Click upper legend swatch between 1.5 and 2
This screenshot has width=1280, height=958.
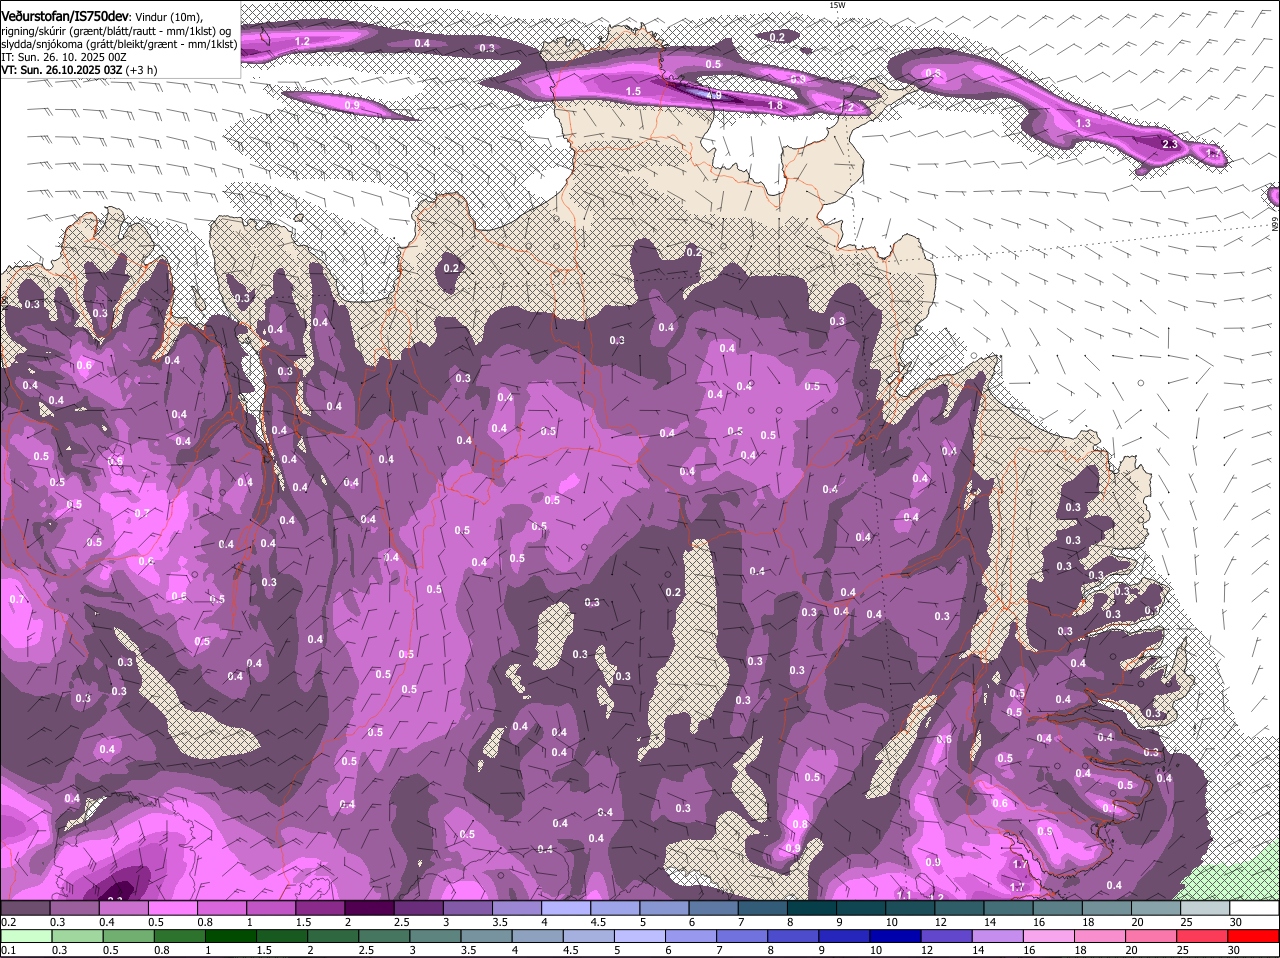click(320, 908)
